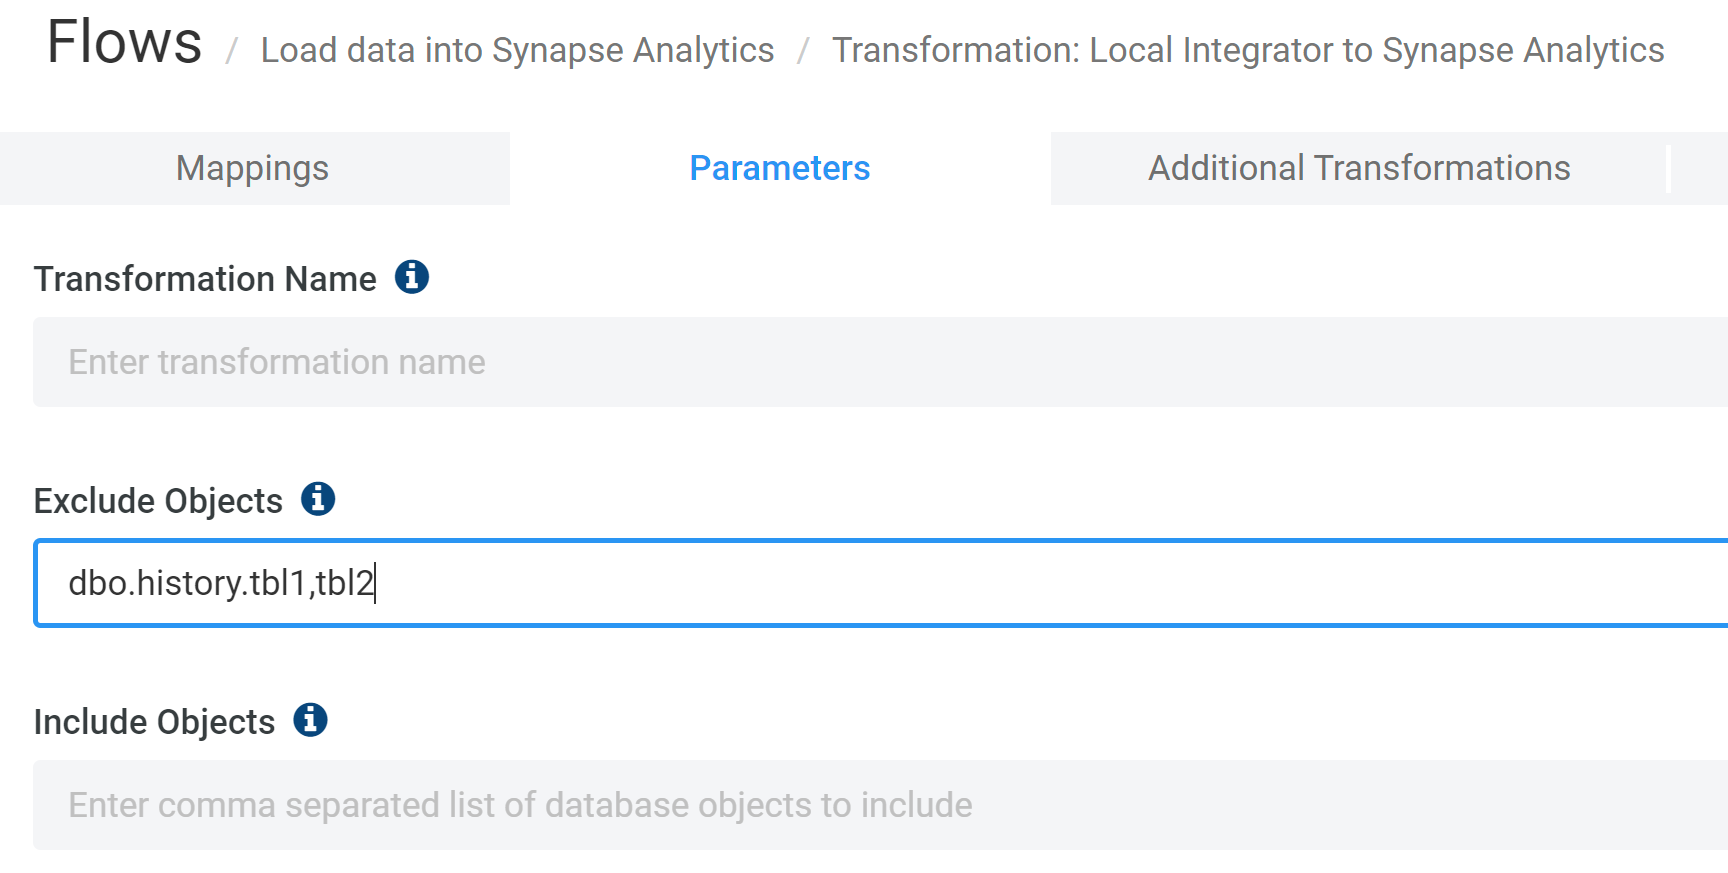Click 'Enter comma separated list' placeholder text

(520, 805)
